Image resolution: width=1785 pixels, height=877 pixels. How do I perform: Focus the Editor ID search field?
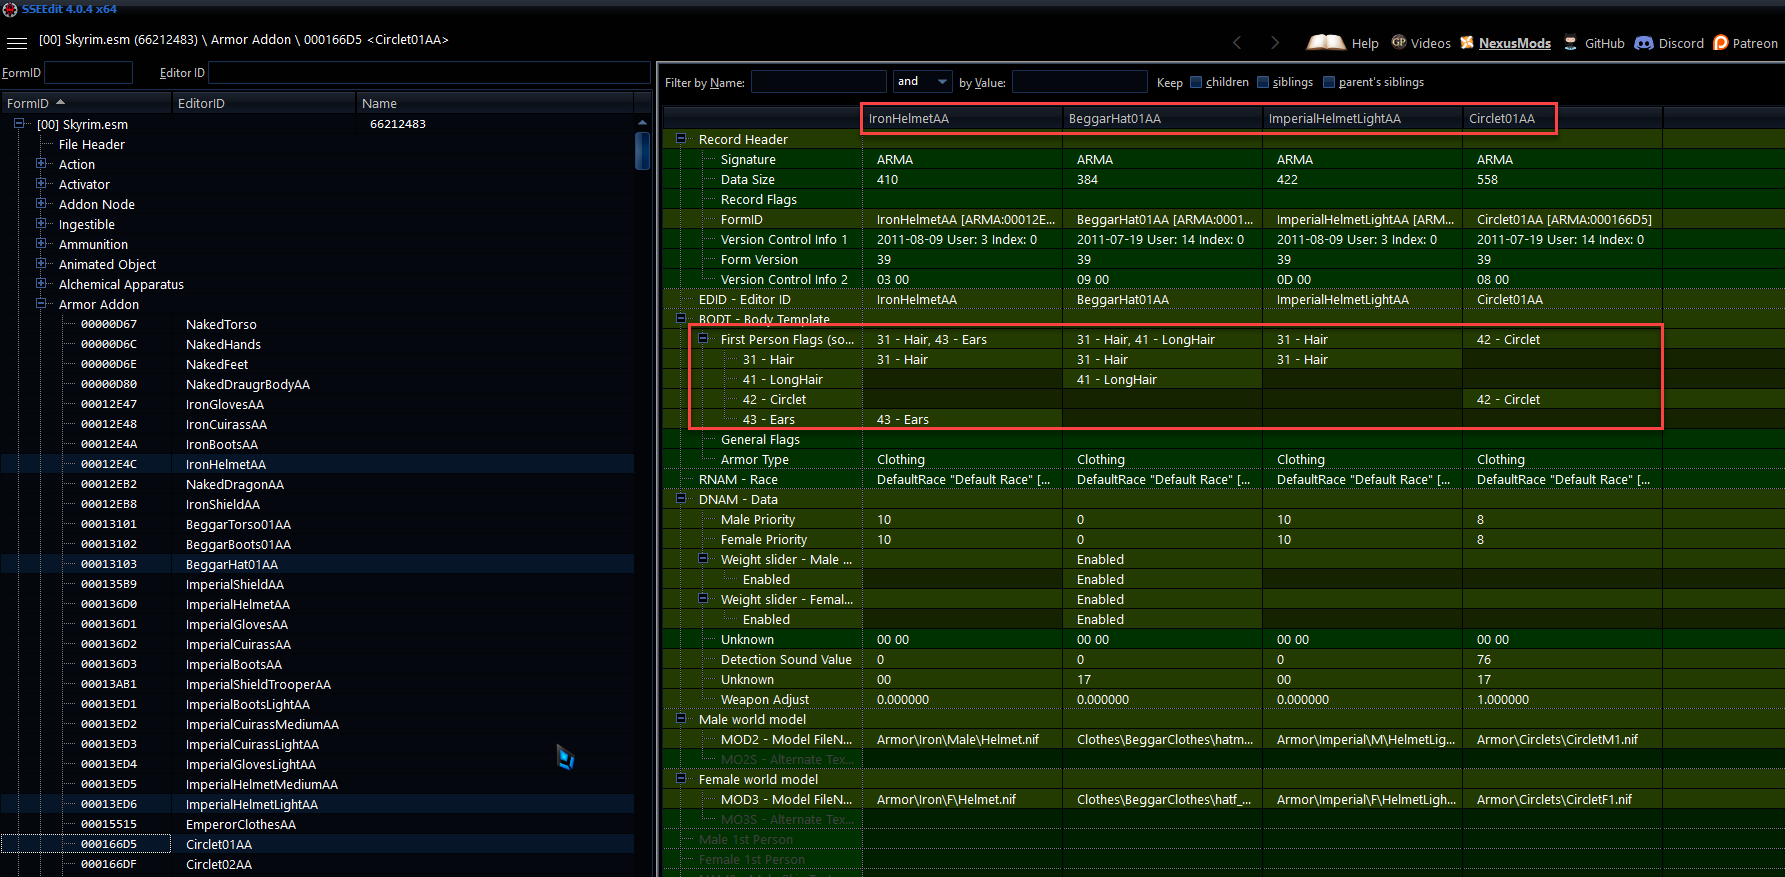(429, 73)
